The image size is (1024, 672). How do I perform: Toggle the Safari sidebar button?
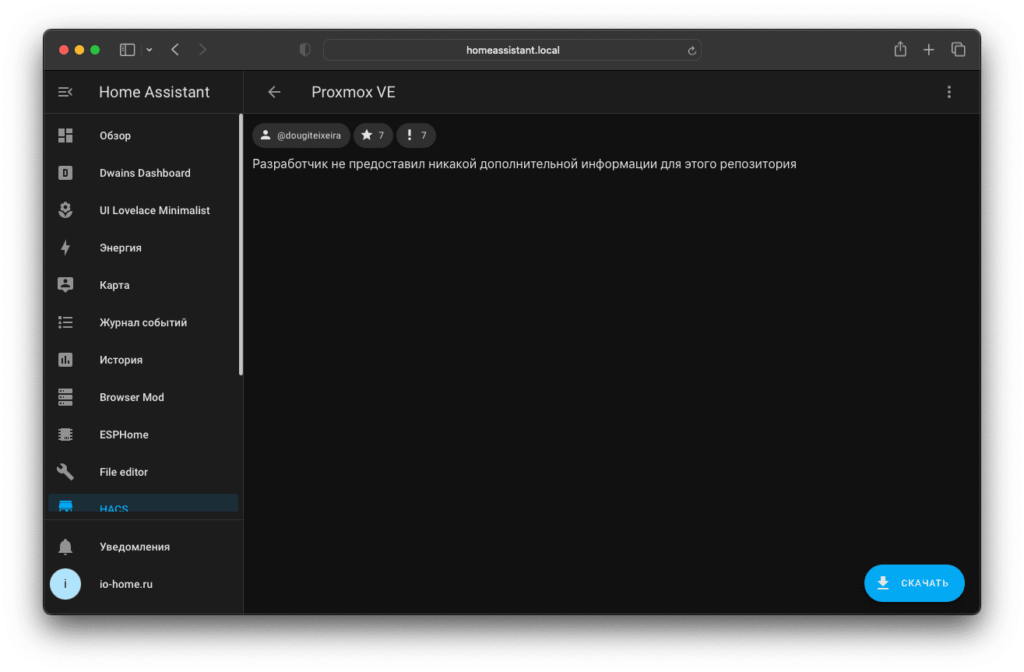[127, 50]
